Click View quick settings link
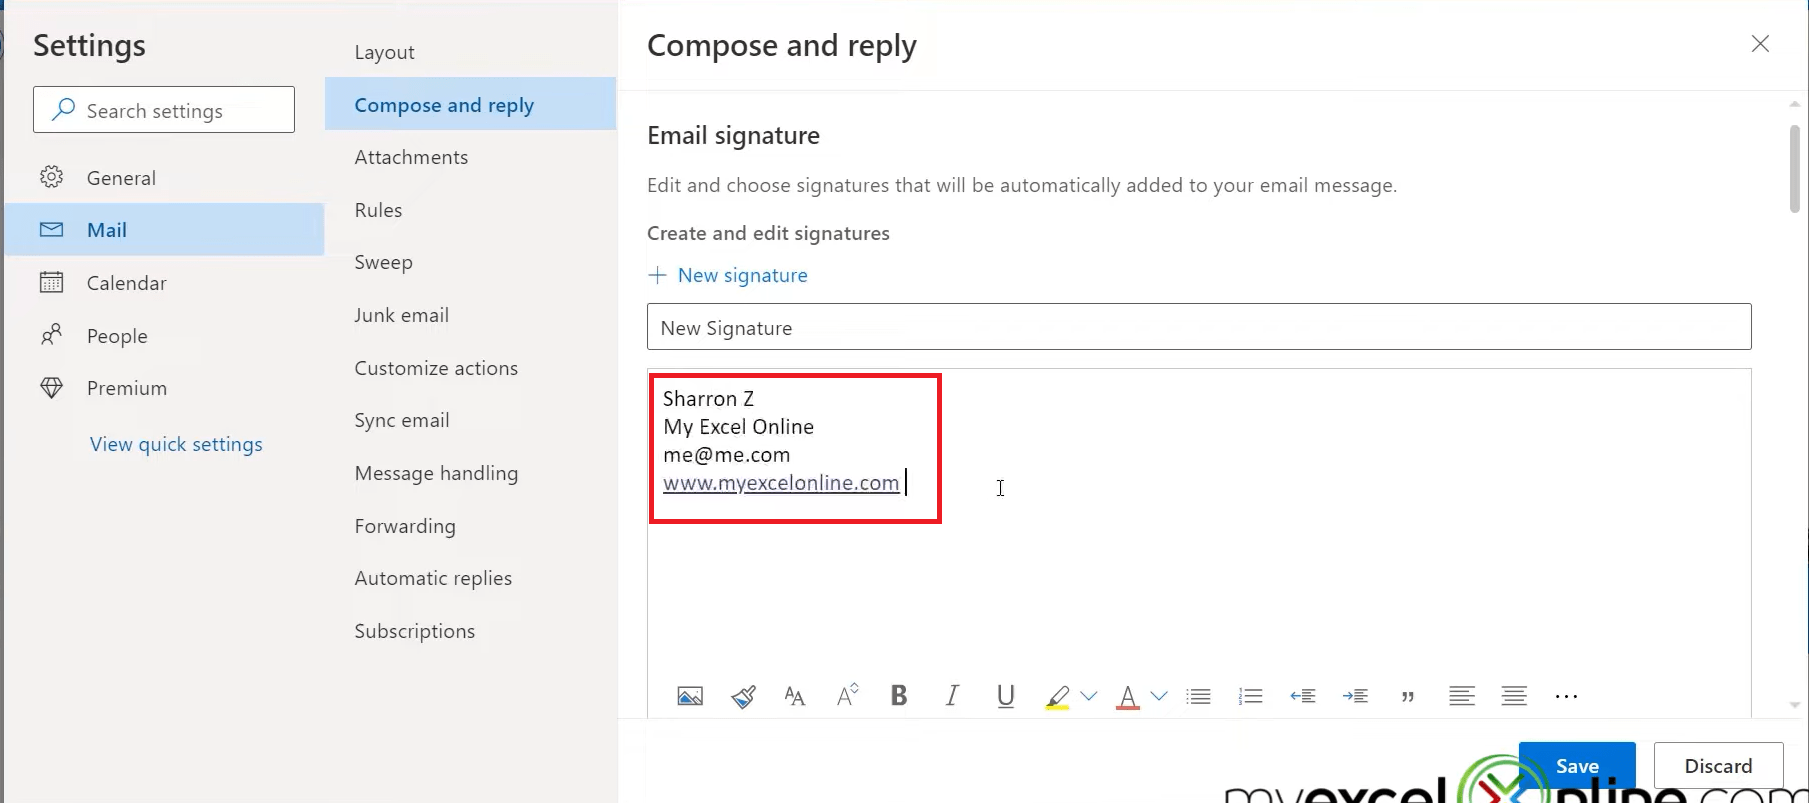Screen dimensions: 1809x803 176,444
